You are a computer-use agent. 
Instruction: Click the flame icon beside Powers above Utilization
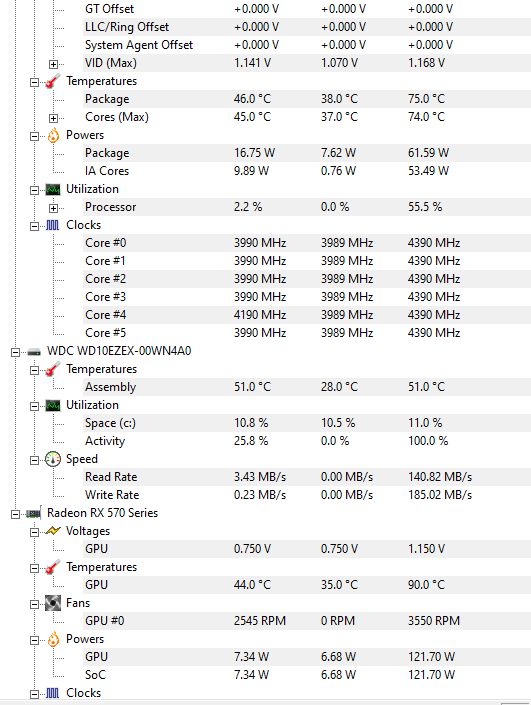53,135
